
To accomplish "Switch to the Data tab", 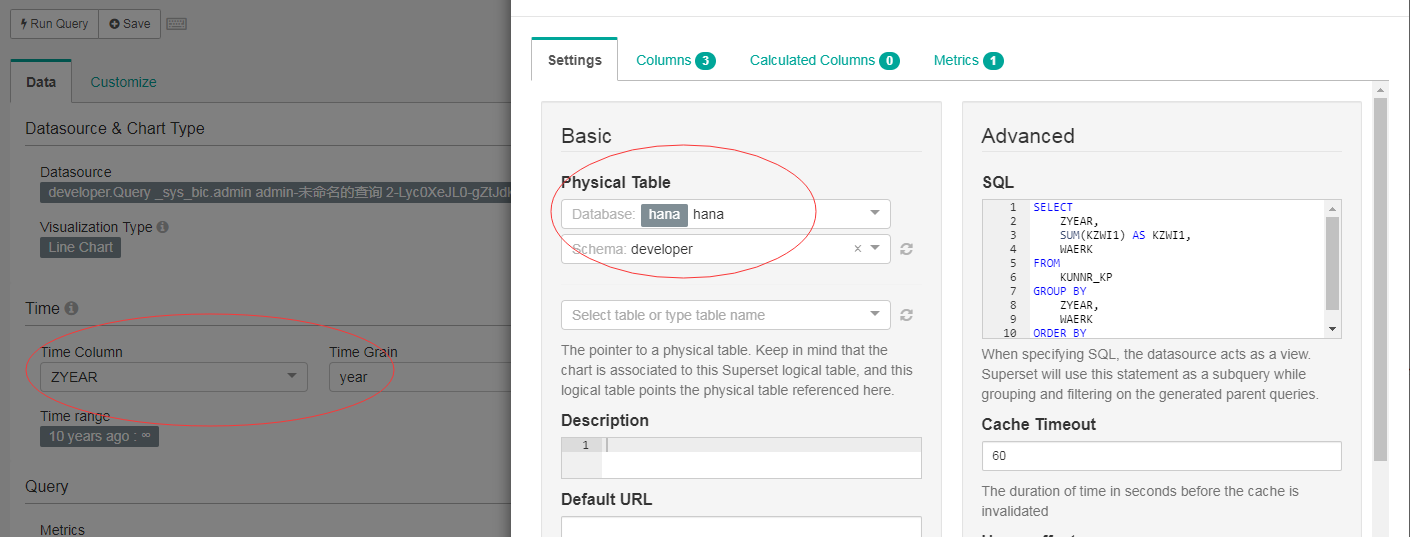I will 41,82.
